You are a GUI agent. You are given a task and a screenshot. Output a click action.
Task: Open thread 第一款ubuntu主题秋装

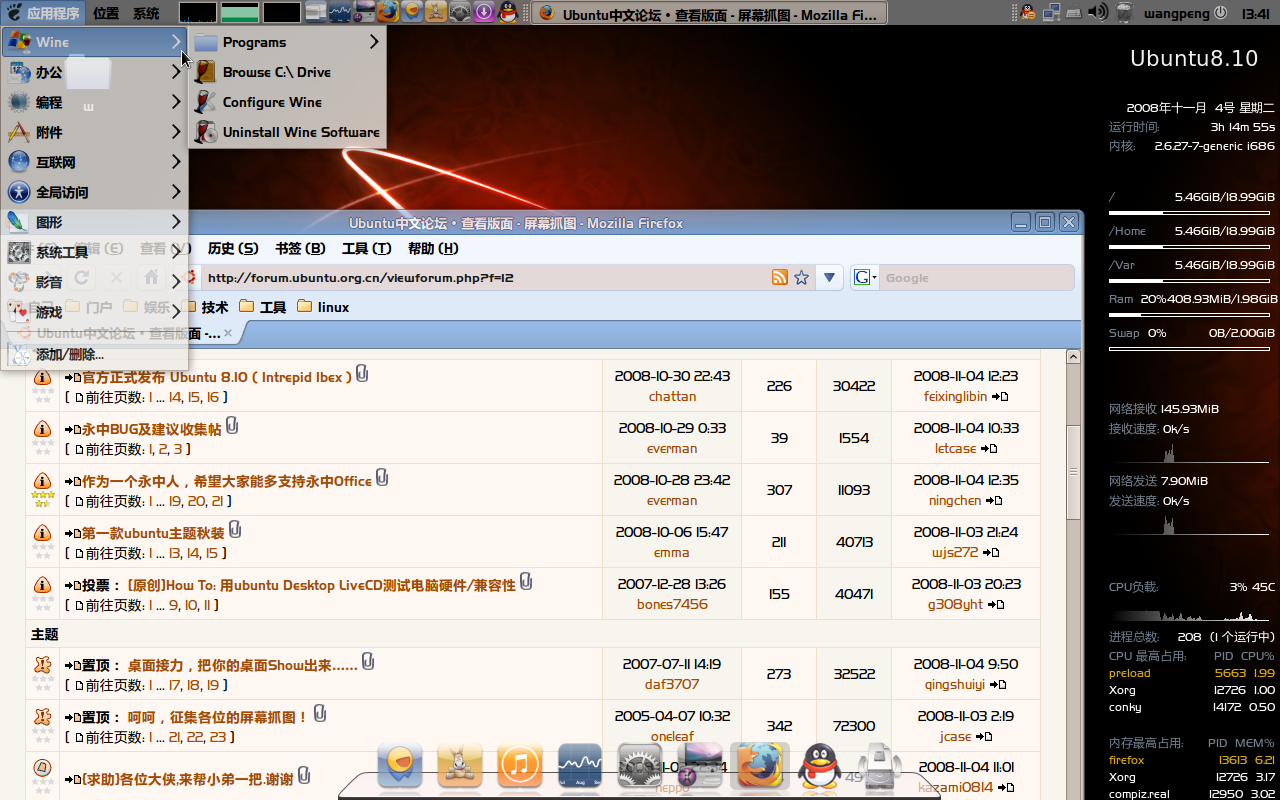coord(153,533)
